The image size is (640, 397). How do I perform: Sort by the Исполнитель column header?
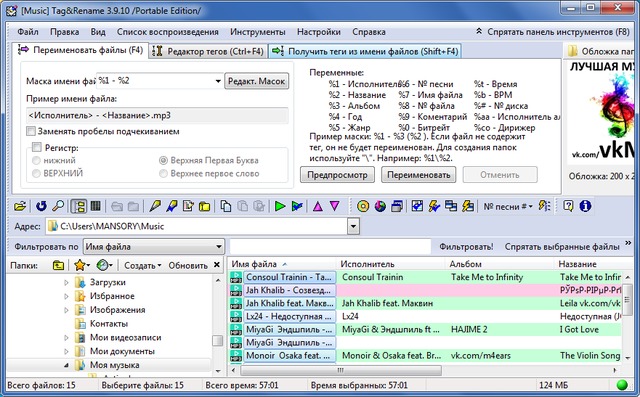[x=390, y=264]
